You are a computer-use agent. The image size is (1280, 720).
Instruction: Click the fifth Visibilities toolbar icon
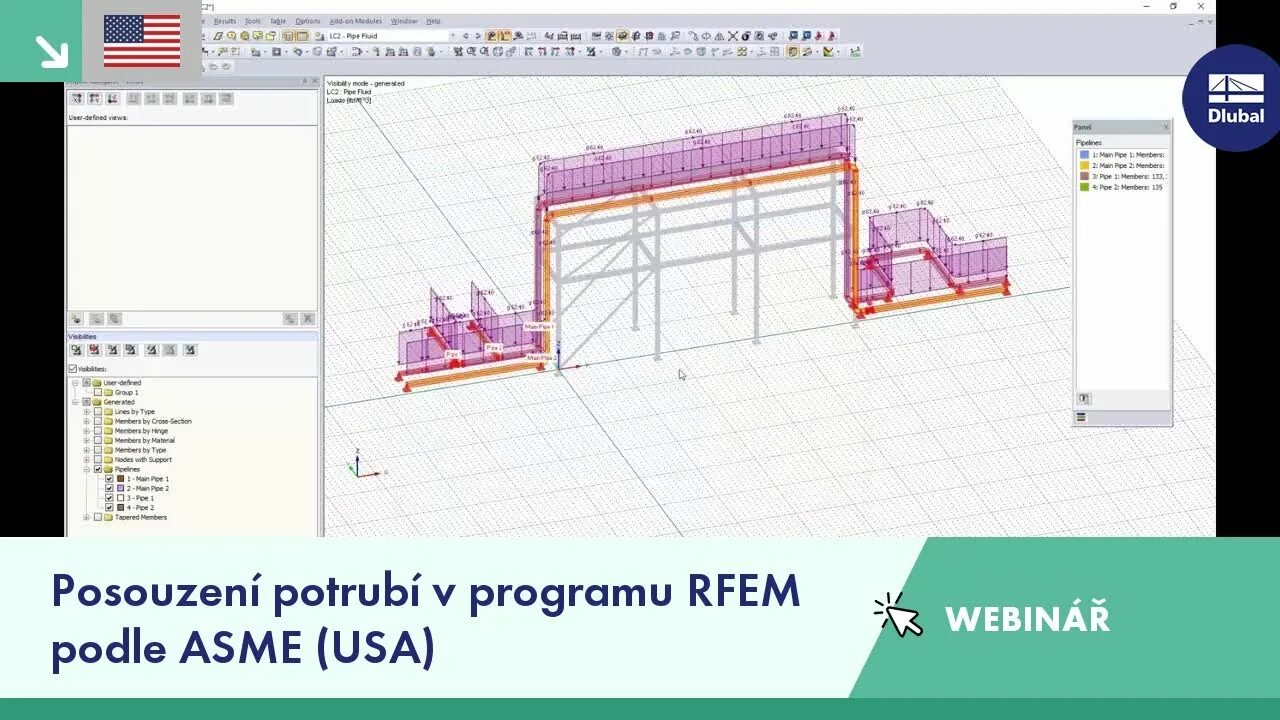pyautogui.click(x=151, y=350)
